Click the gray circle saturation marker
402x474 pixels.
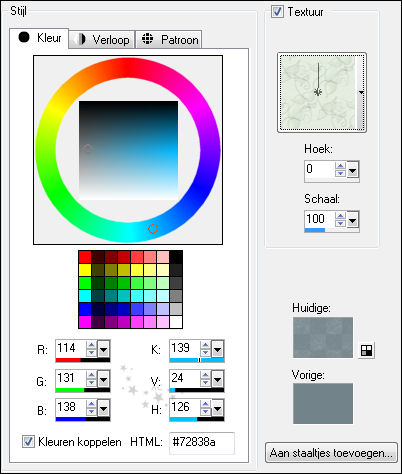point(87,149)
